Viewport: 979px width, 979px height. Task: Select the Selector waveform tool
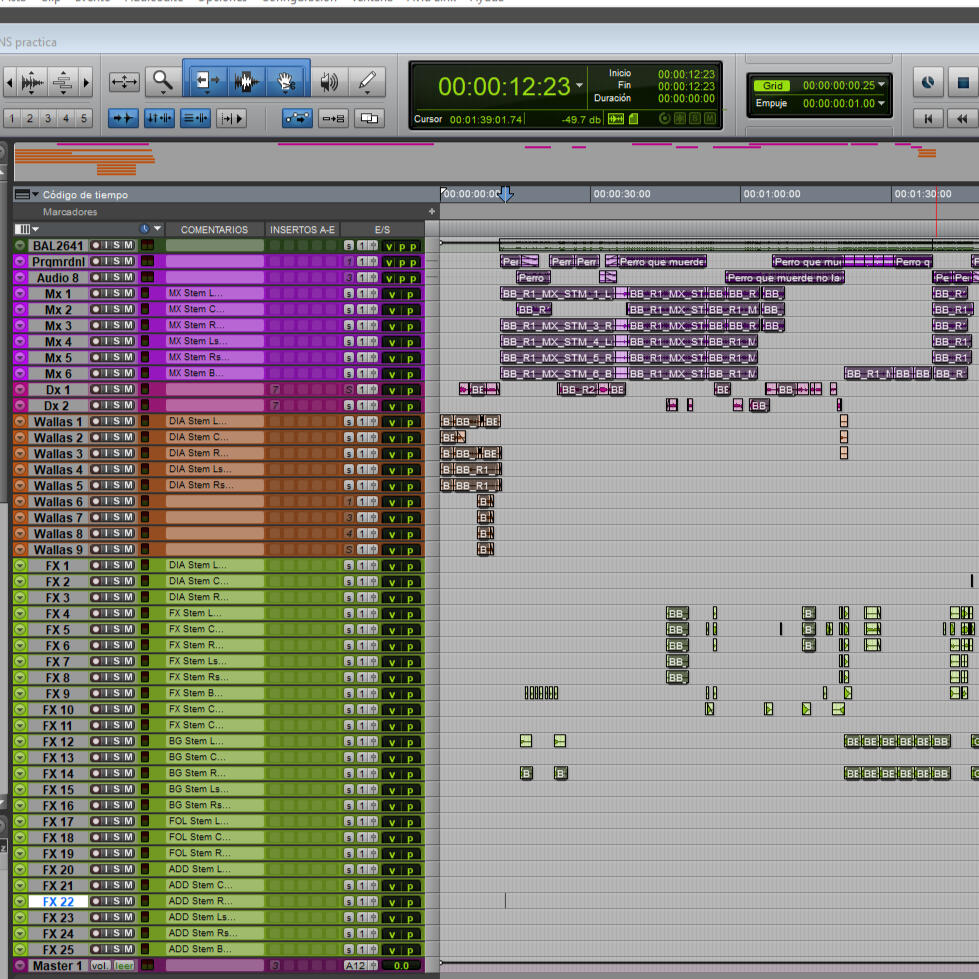246,81
